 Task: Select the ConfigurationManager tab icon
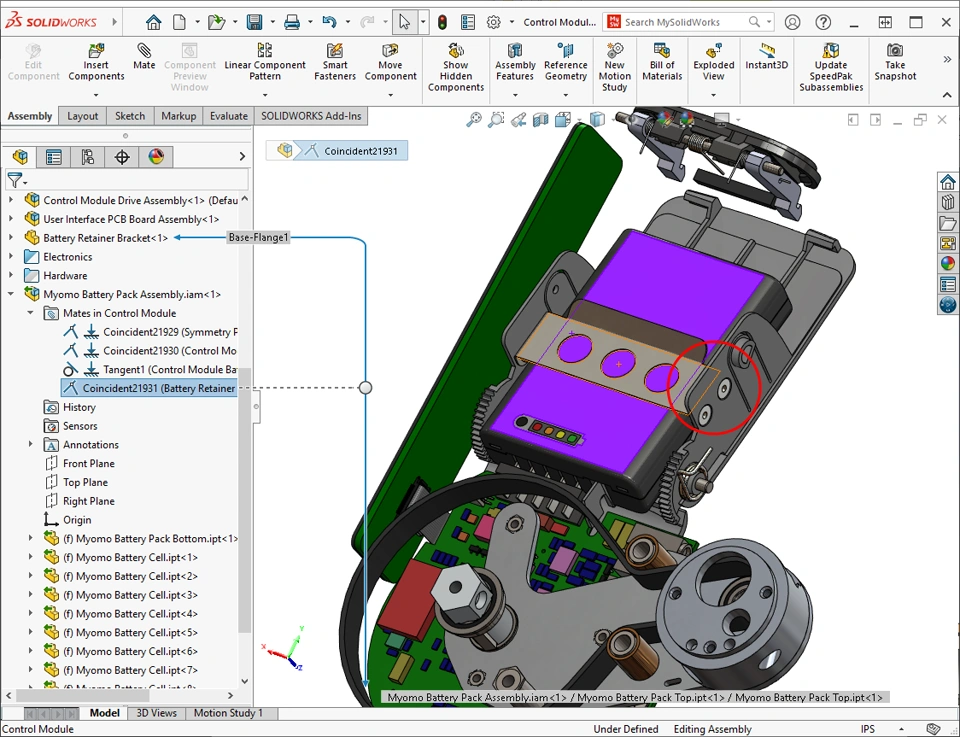[88, 157]
